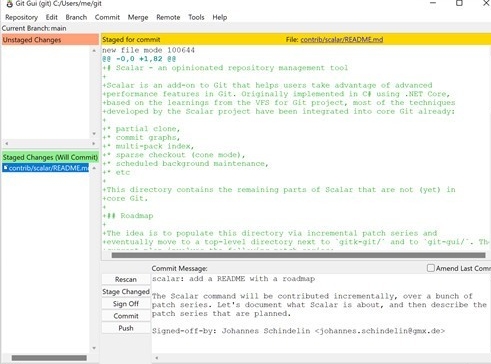Click the Git Gui app icon in the title bar

coord(9,4)
